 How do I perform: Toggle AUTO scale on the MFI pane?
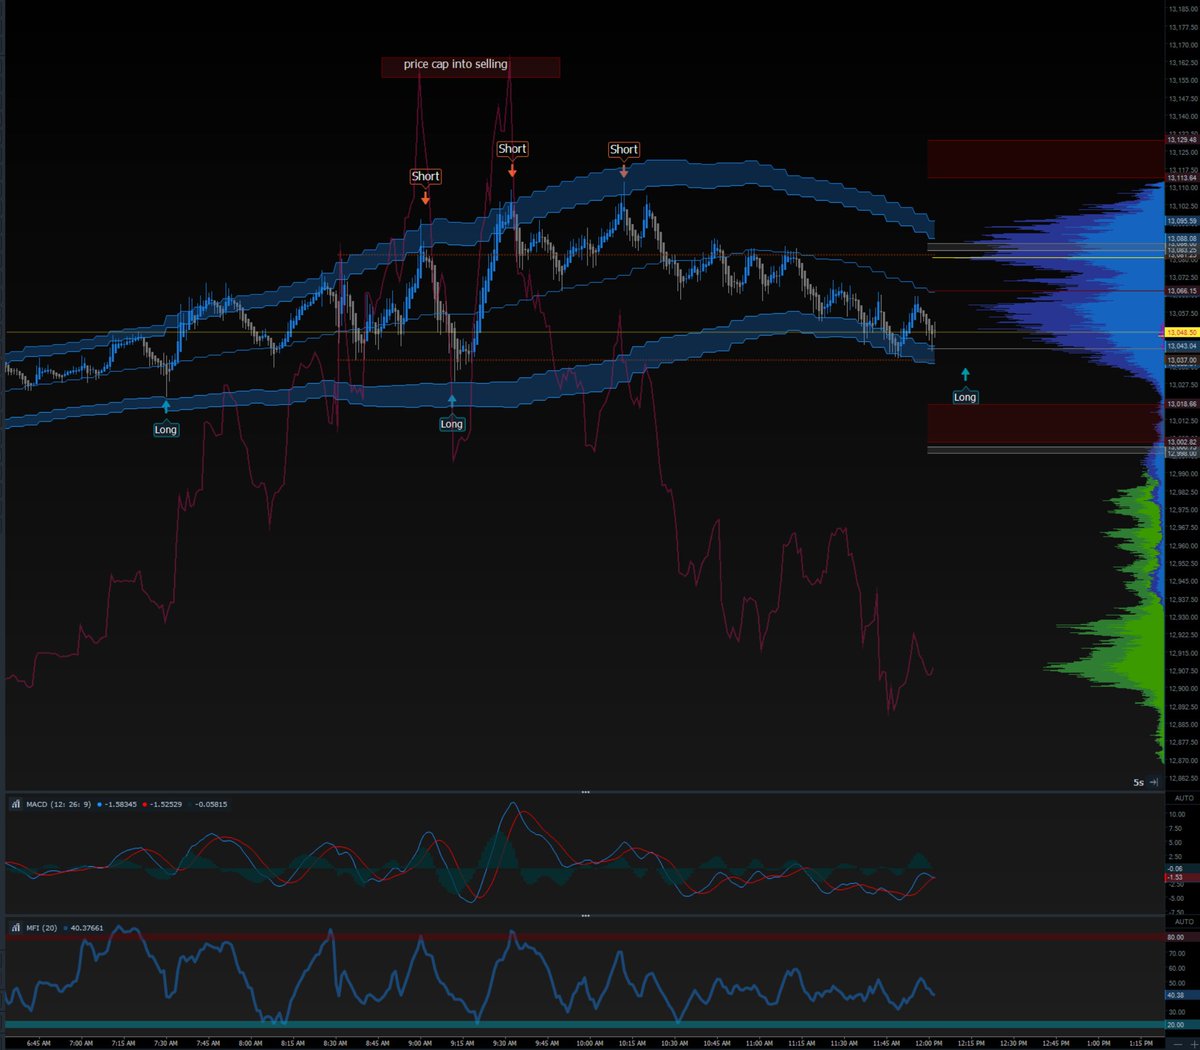click(1184, 922)
